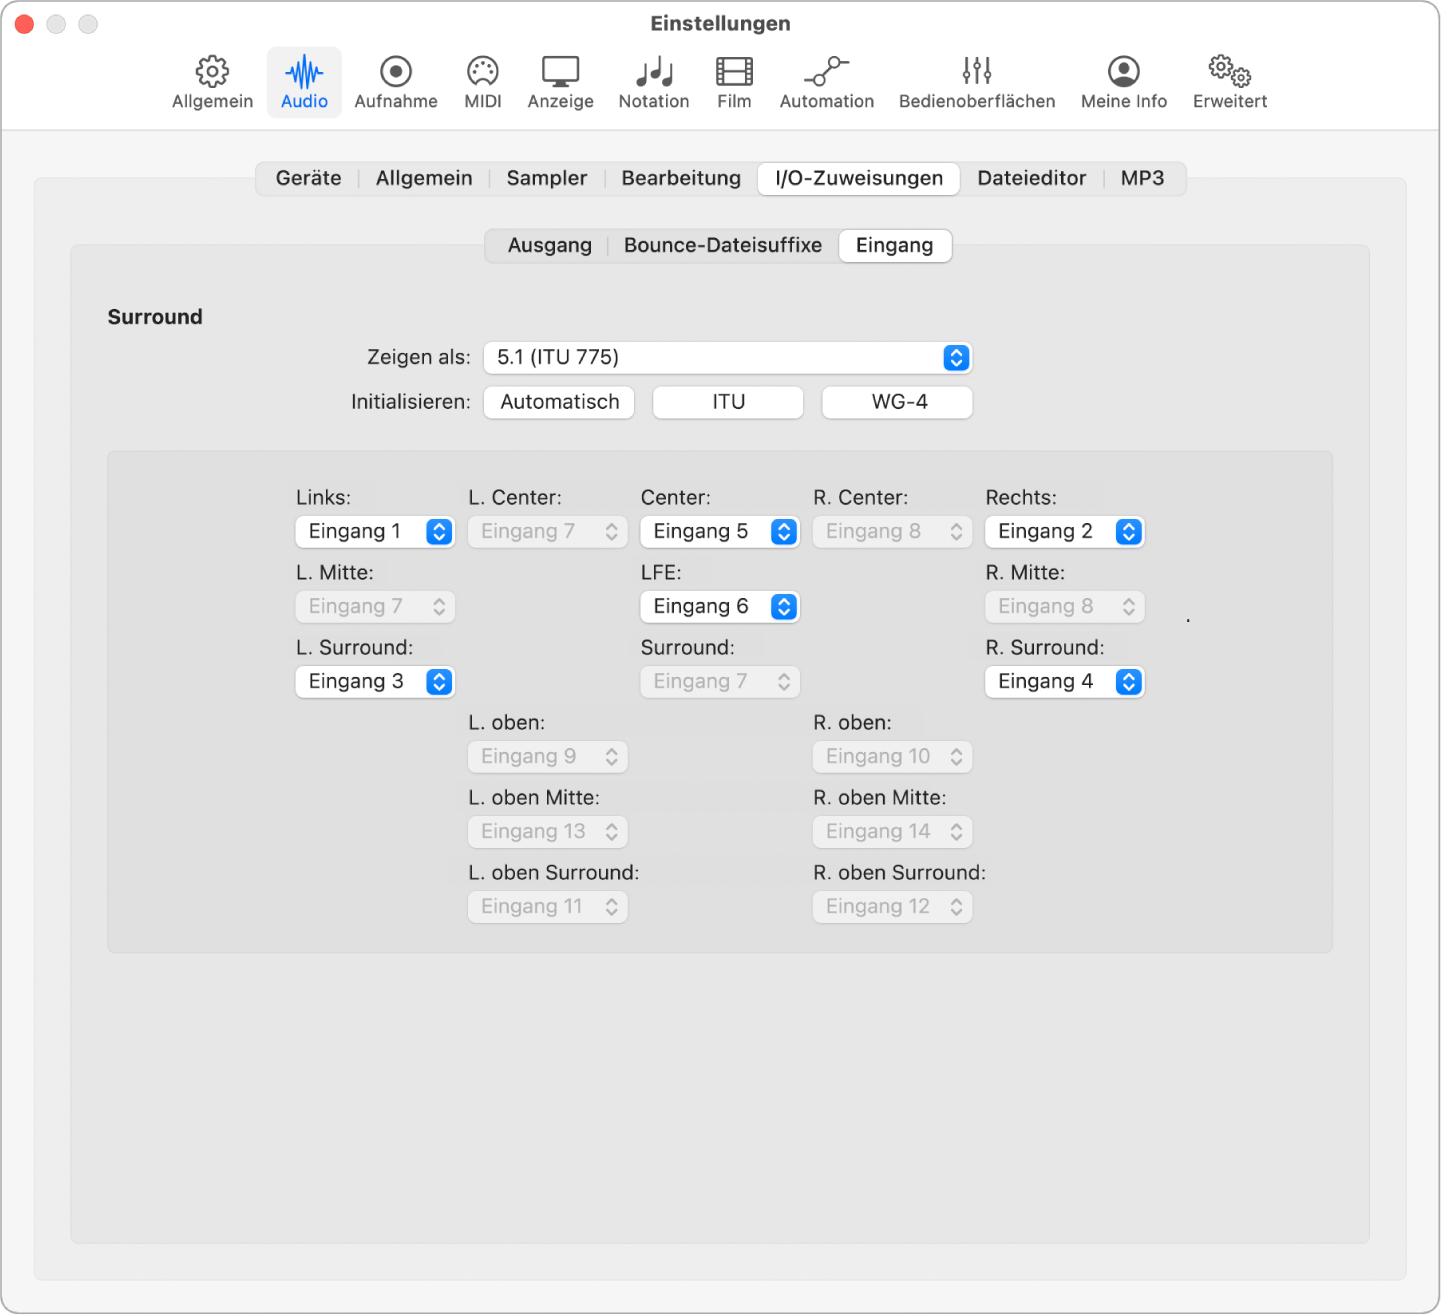Screen dimensions: 1442x1314
Task: Click the R. oben Mitte dropdown
Action: [893, 831]
